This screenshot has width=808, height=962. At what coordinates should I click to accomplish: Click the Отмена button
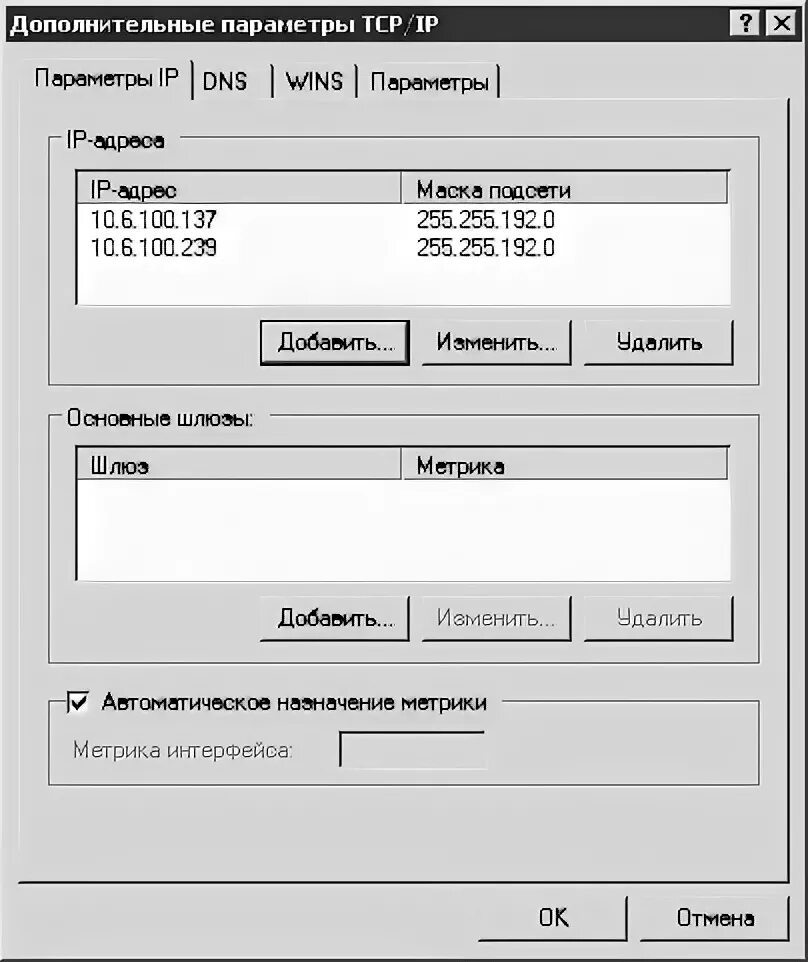[715, 918]
